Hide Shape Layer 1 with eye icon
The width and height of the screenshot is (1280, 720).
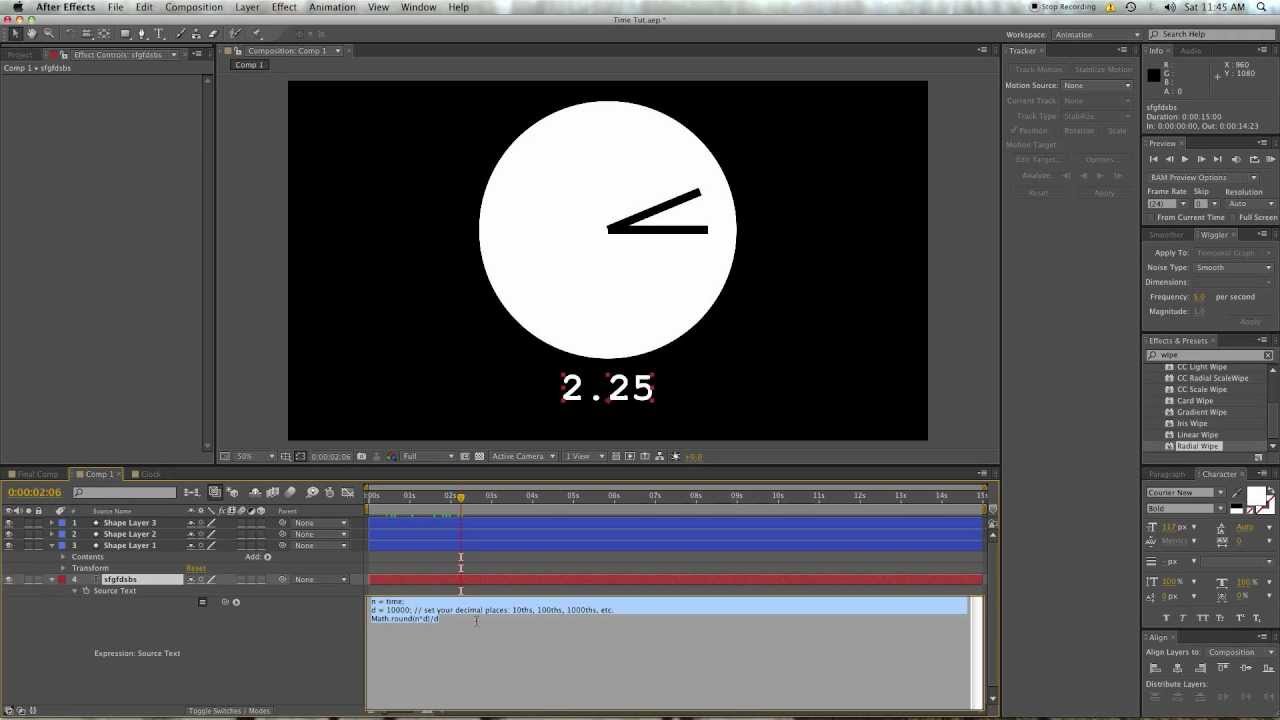pos(9,545)
